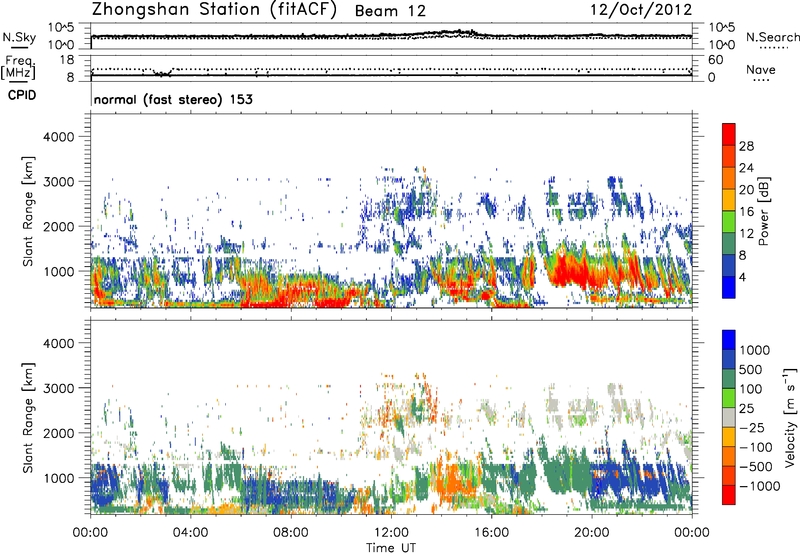Select the -100 label on Velocity colorbar
Image resolution: width=800 pixels, height=554 pixels.
[756, 447]
